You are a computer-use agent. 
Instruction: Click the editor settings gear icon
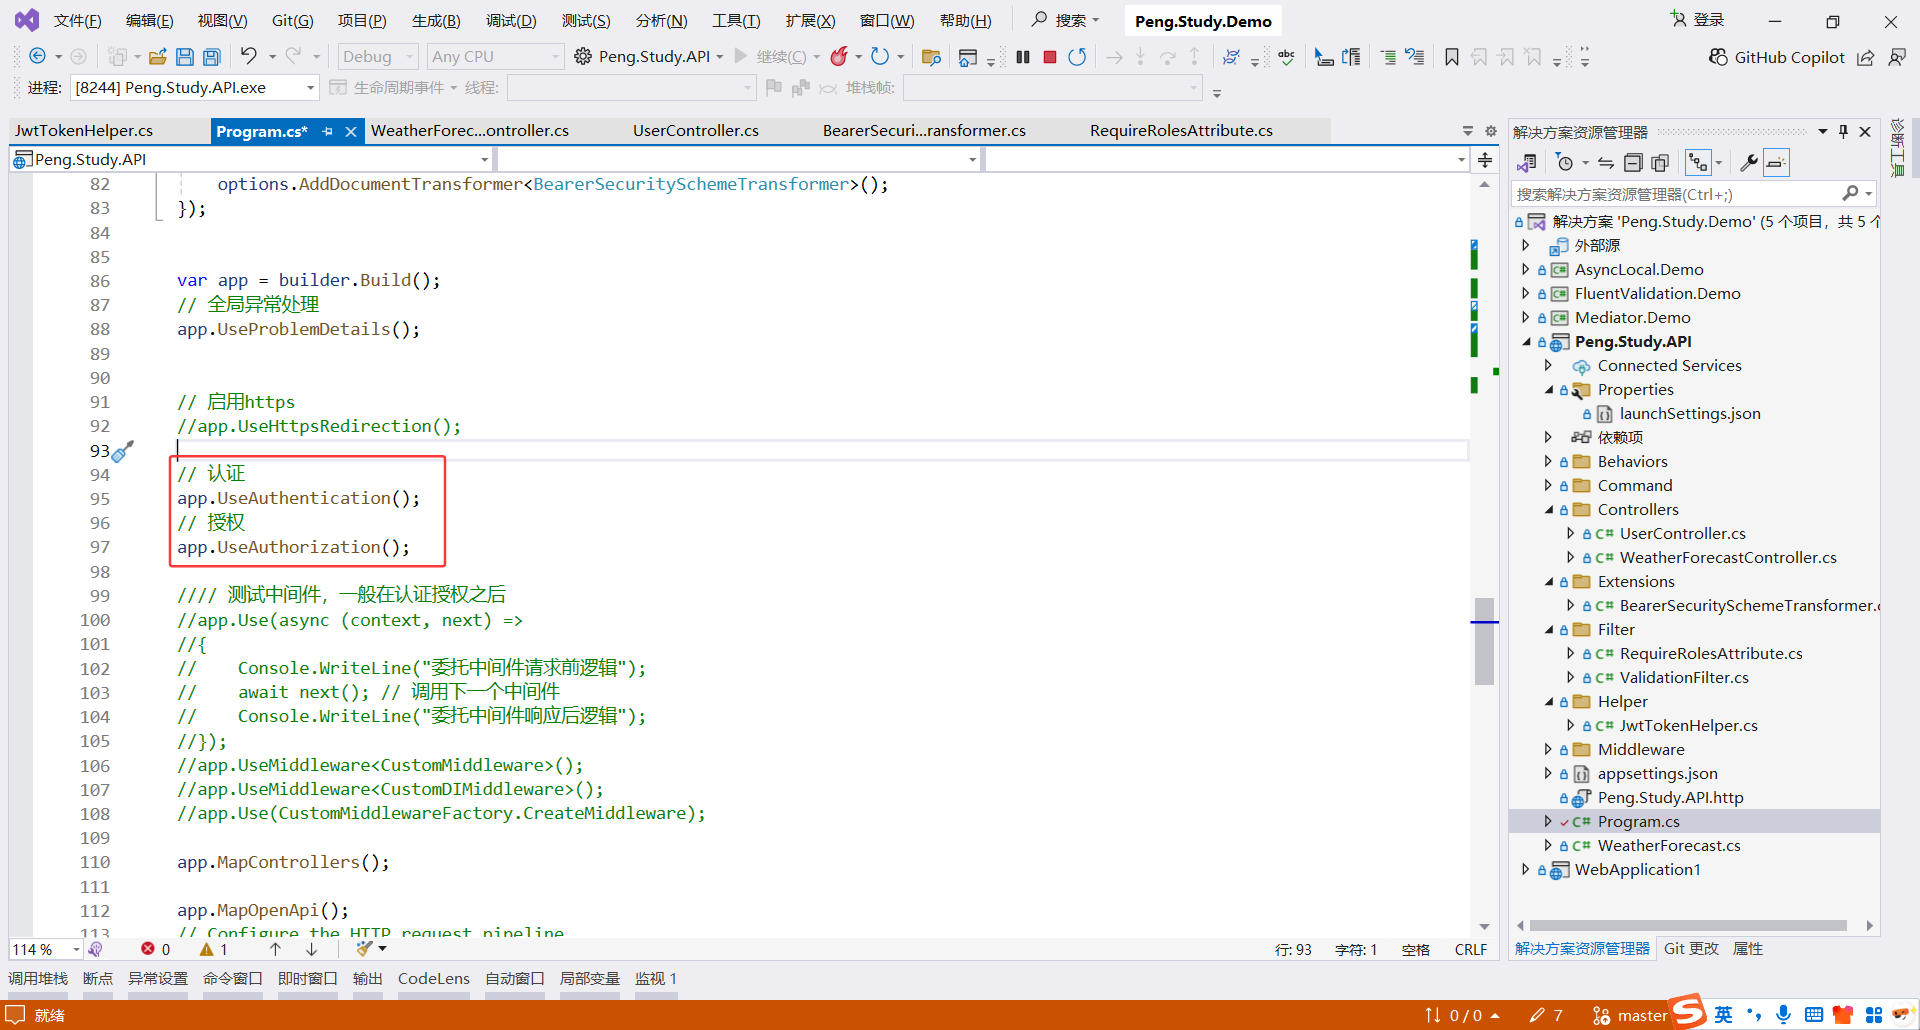(1490, 131)
